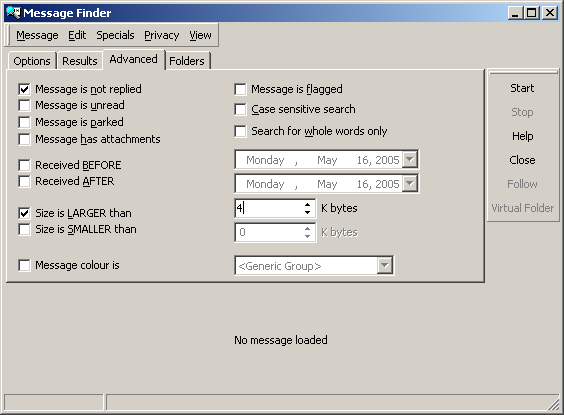Check Case sensitive search
This screenshot has width=564, height=415.
coord(240,109)
